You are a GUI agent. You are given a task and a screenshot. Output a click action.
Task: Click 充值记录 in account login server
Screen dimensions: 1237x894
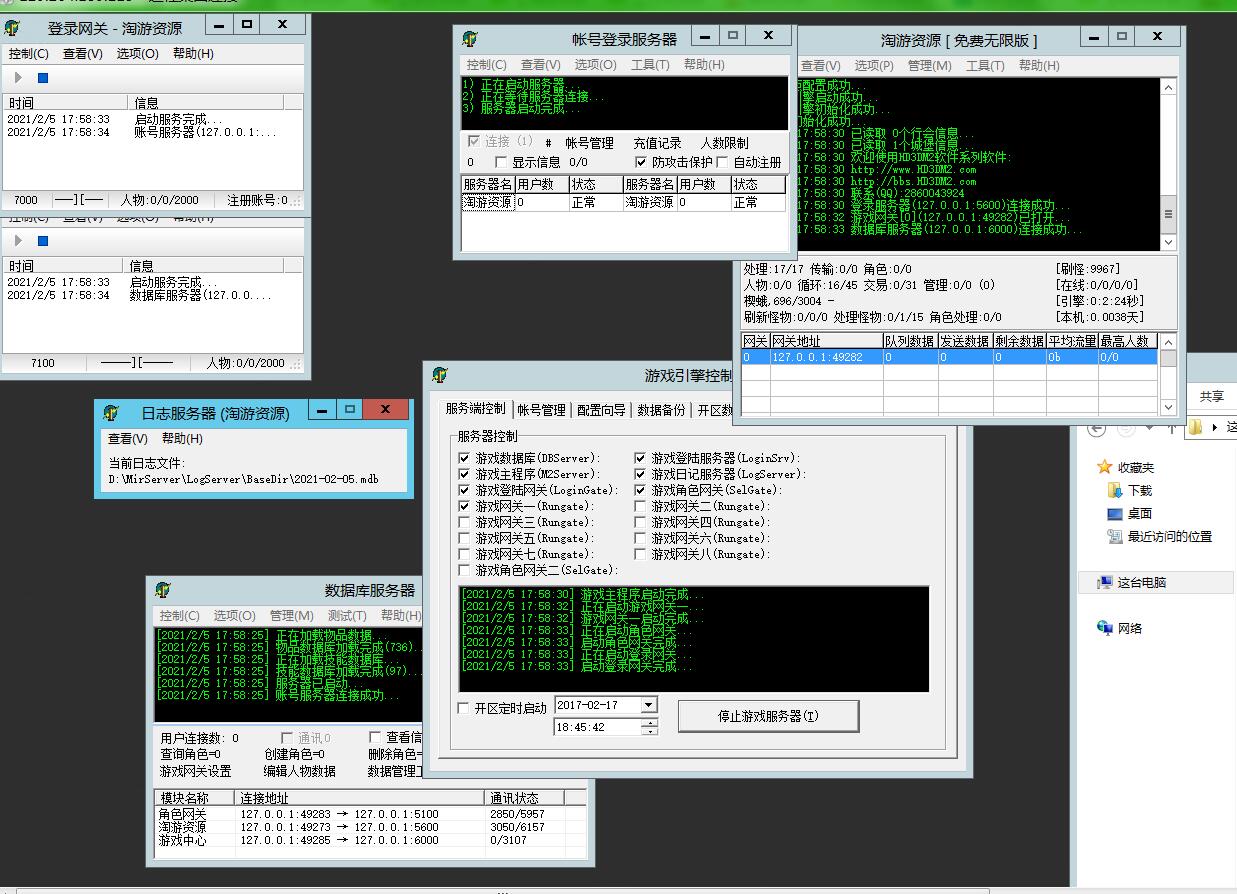coord(657,143)
